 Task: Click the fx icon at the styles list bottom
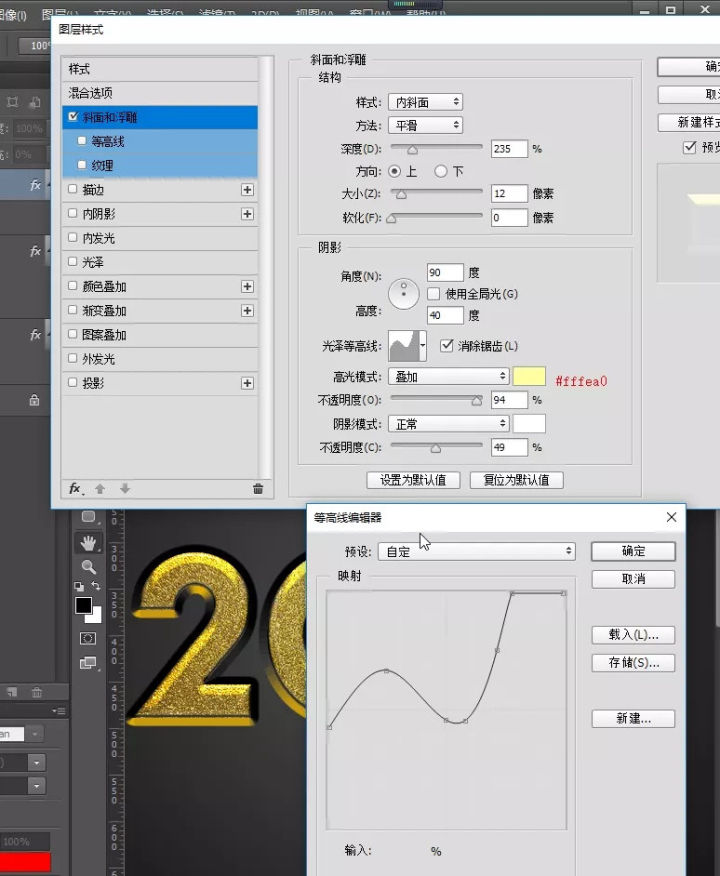click(75, 489)
